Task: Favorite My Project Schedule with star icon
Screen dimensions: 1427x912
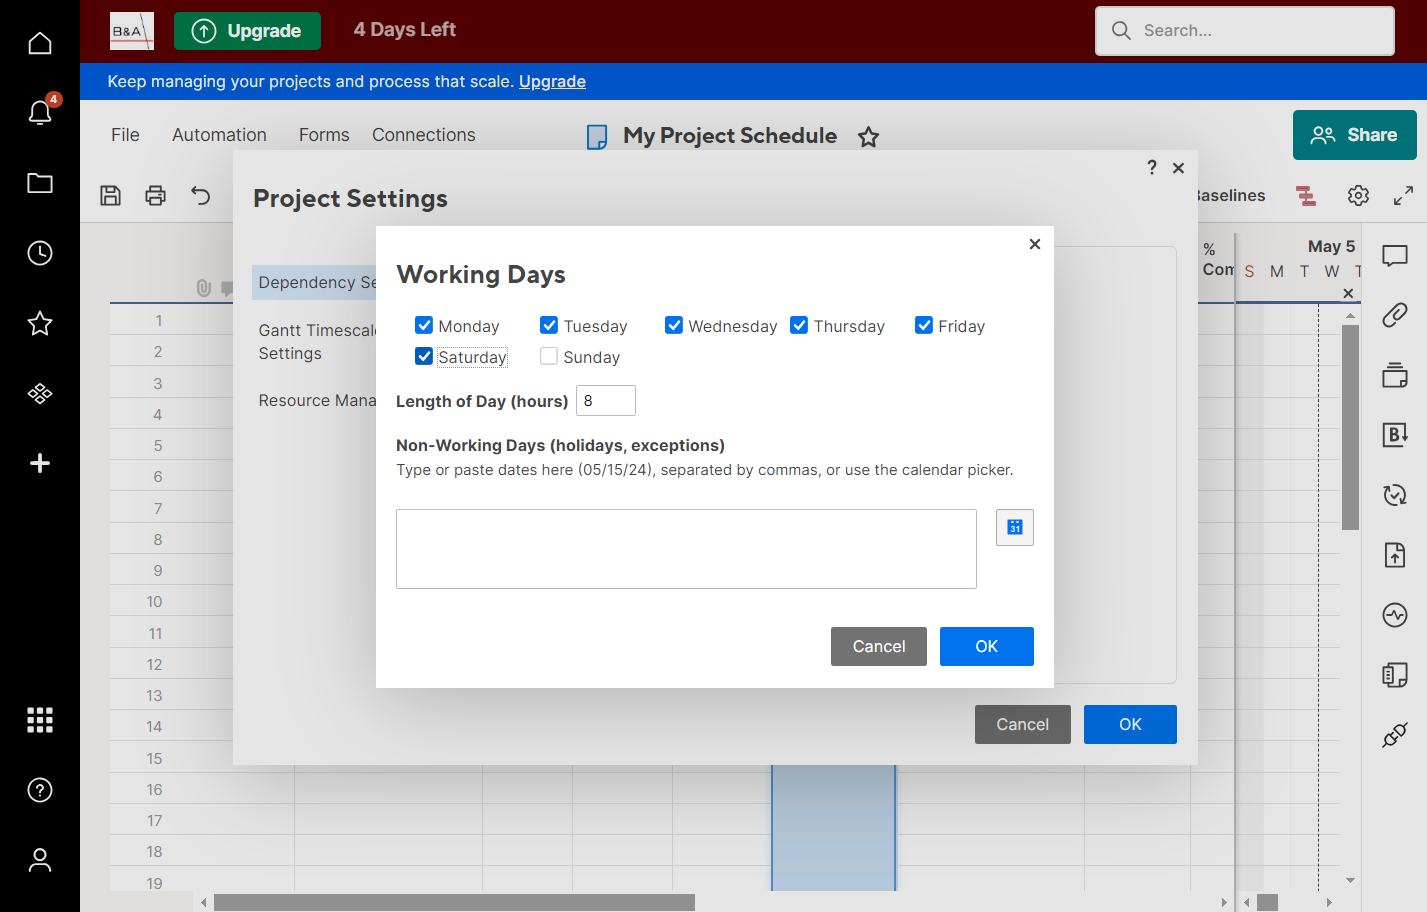Action: point(868,137)
